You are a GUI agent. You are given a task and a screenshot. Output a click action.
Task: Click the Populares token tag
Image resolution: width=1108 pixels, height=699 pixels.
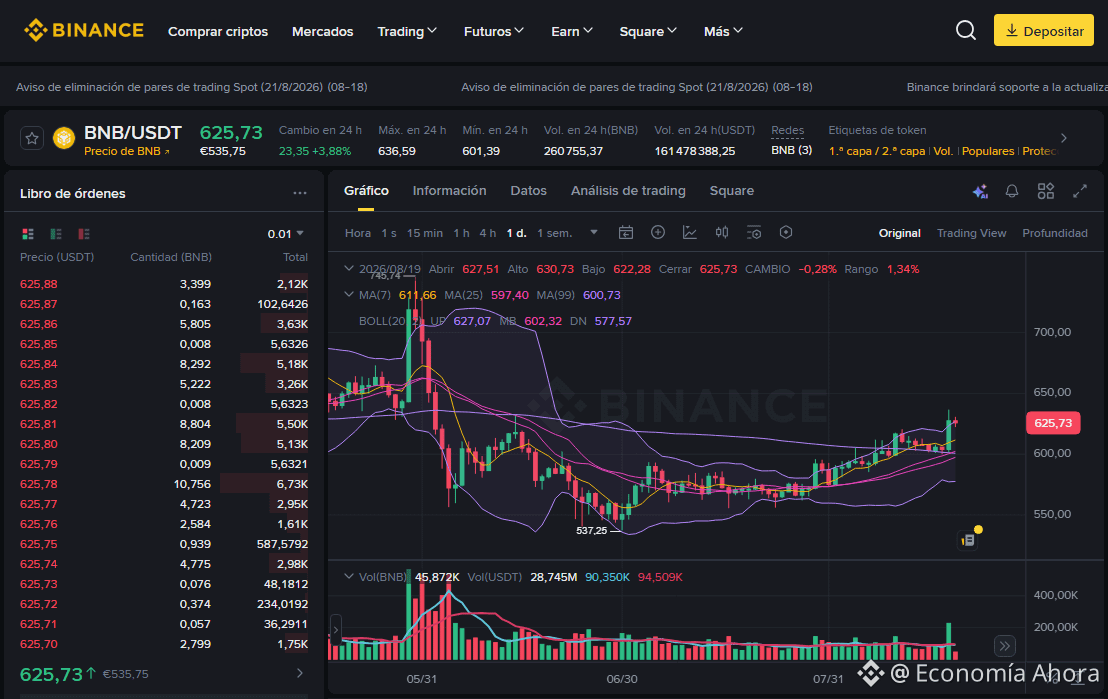[x=988, y=151]
